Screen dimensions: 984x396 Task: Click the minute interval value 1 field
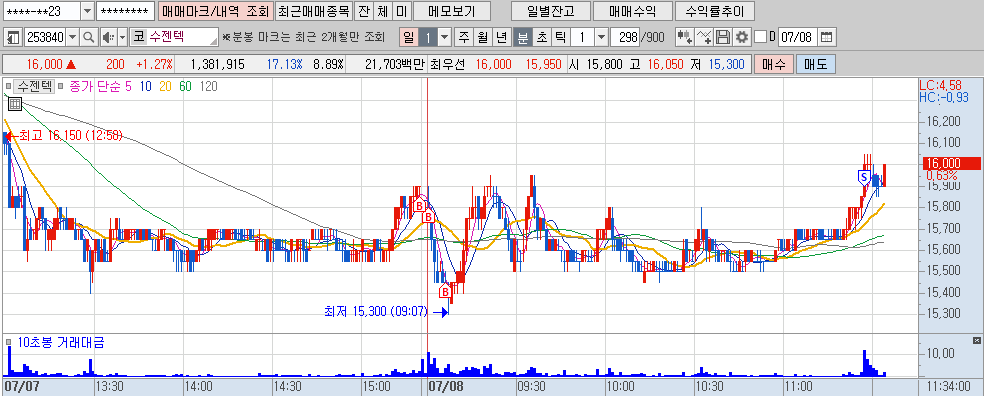(x=582, y=38)
